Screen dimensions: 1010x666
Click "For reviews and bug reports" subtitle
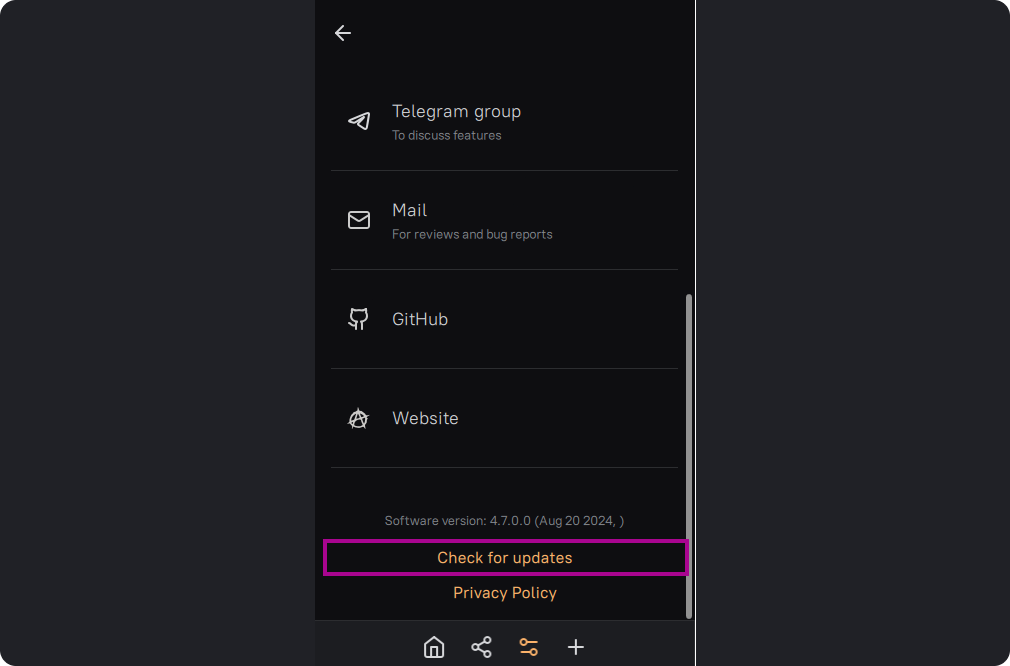coord(472,235)
